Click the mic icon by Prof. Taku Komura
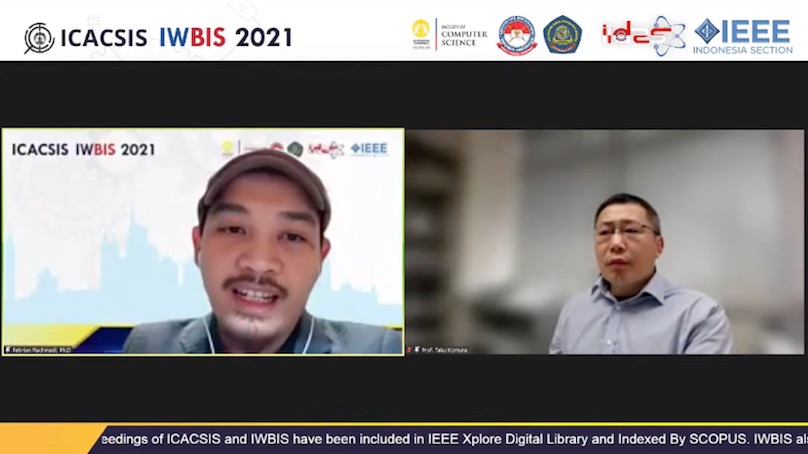 (x=416, y=350)
